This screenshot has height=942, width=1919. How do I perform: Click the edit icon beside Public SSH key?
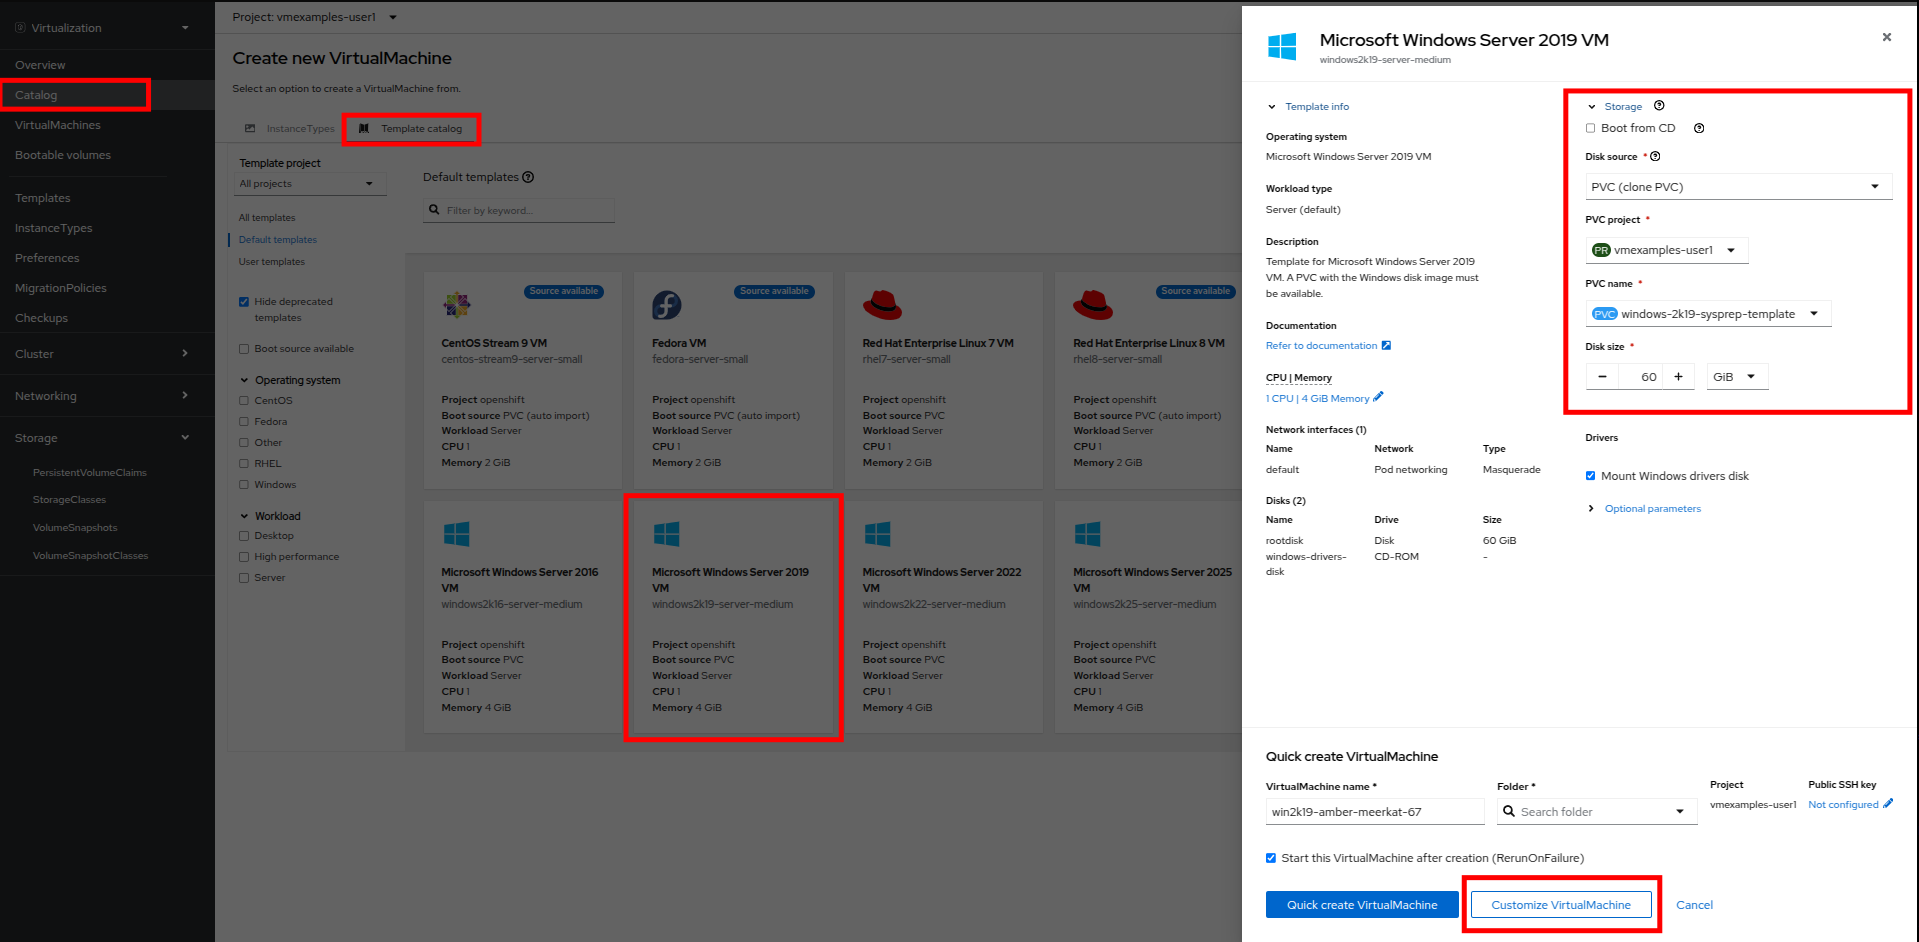click(1888, 804)
